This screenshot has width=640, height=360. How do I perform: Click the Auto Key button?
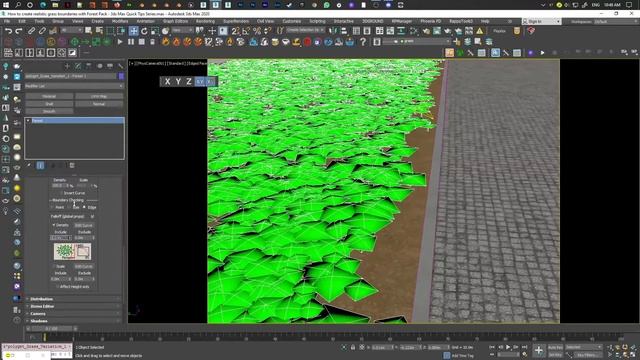[555, 347]
